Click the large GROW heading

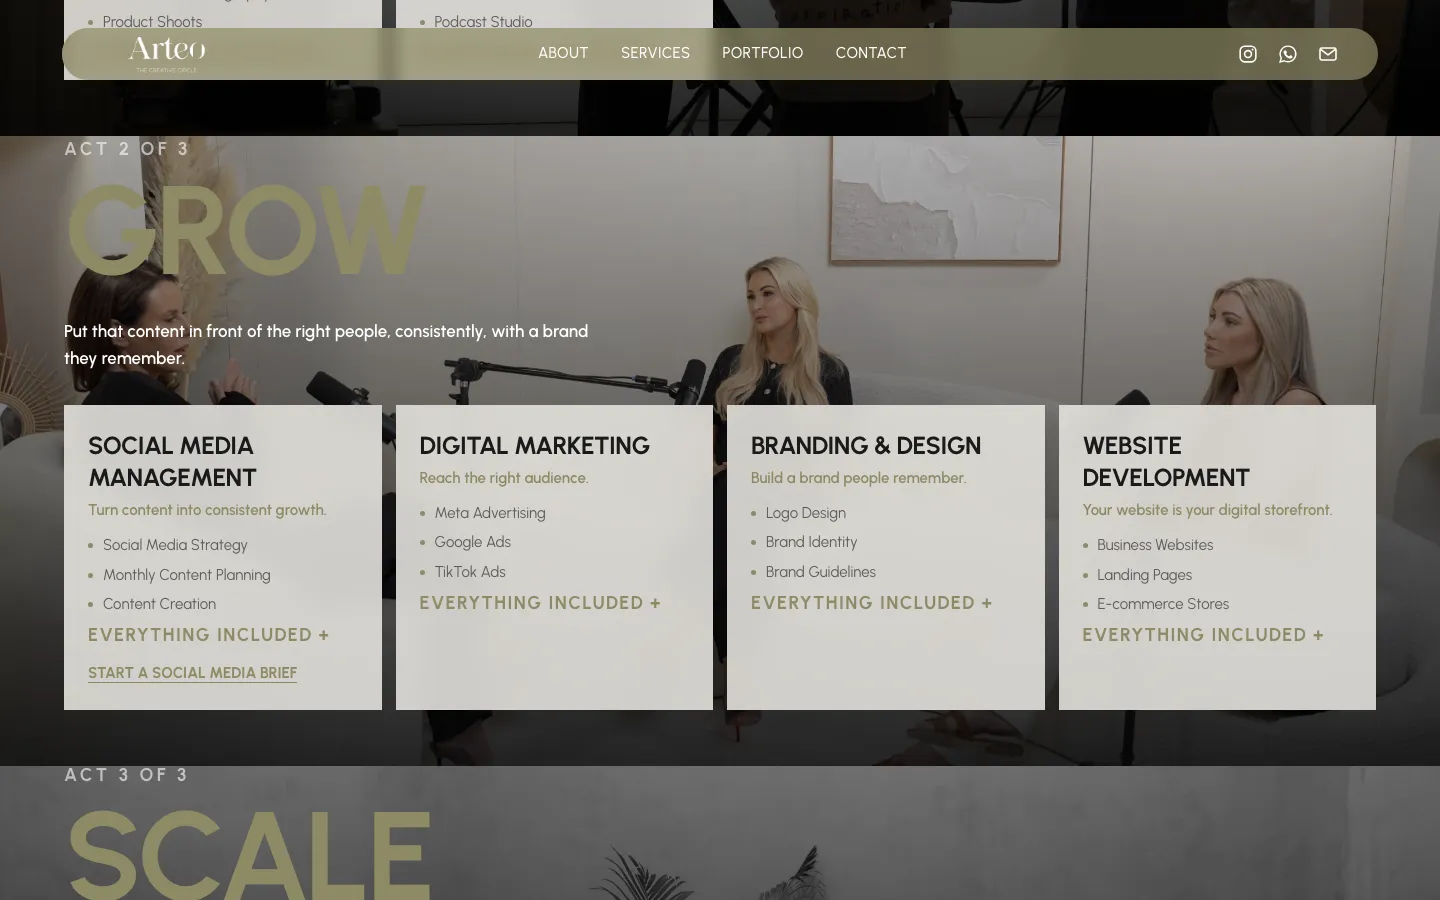(x=246, y=230)
